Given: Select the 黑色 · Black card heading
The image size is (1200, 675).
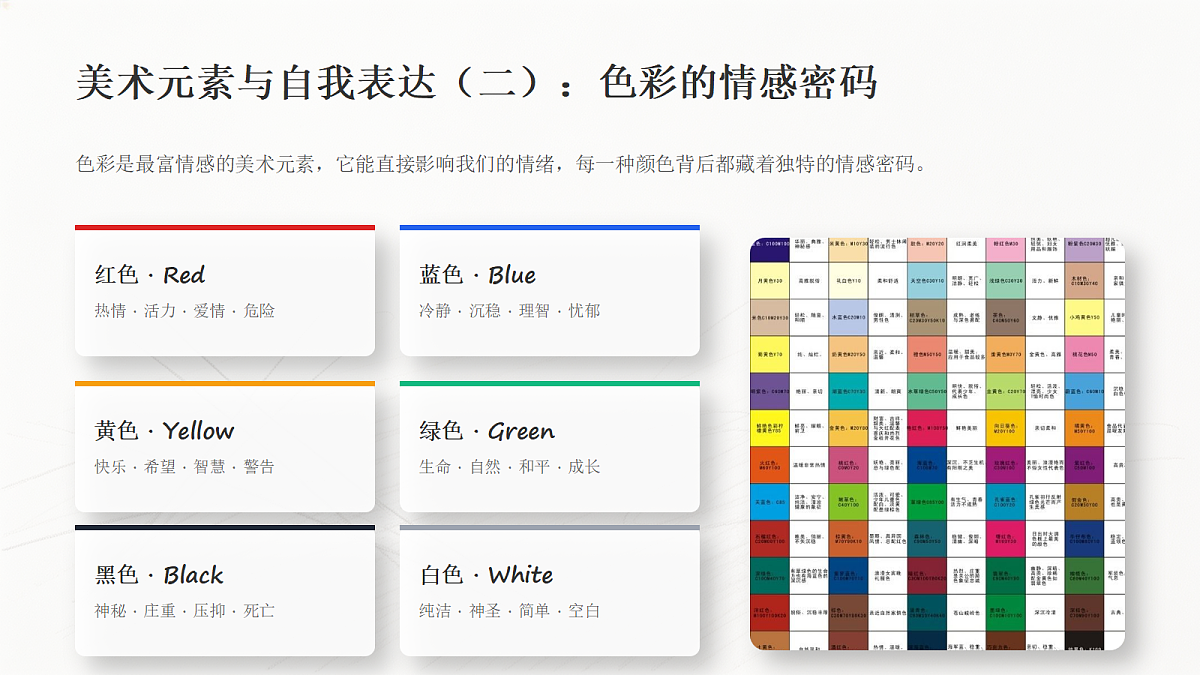Looking at the screenshot, I should 159,575.
